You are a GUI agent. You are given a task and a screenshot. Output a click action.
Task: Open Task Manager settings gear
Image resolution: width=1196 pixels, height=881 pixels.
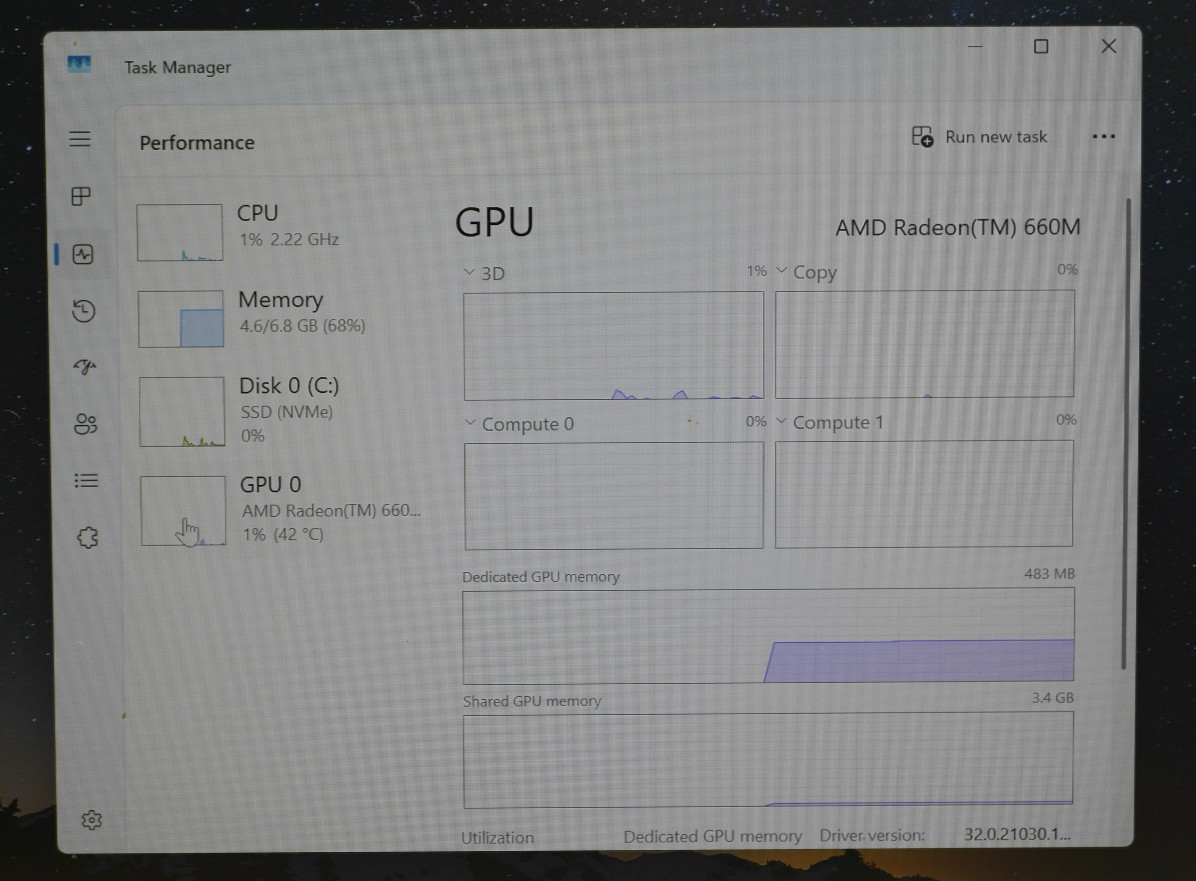point(92,820)
